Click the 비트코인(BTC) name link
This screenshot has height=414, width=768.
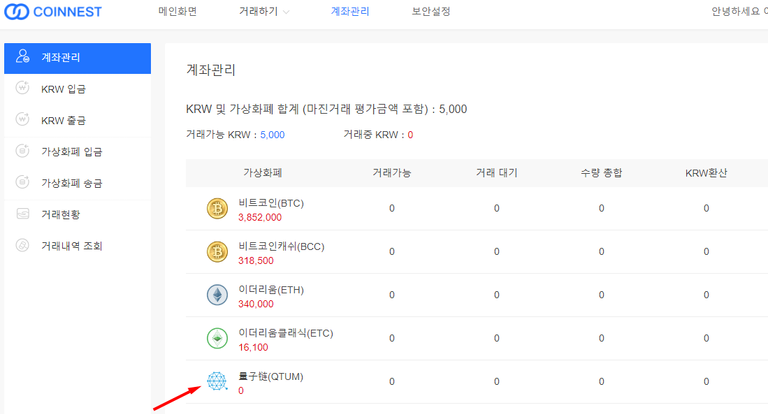(x=271, y=203)
